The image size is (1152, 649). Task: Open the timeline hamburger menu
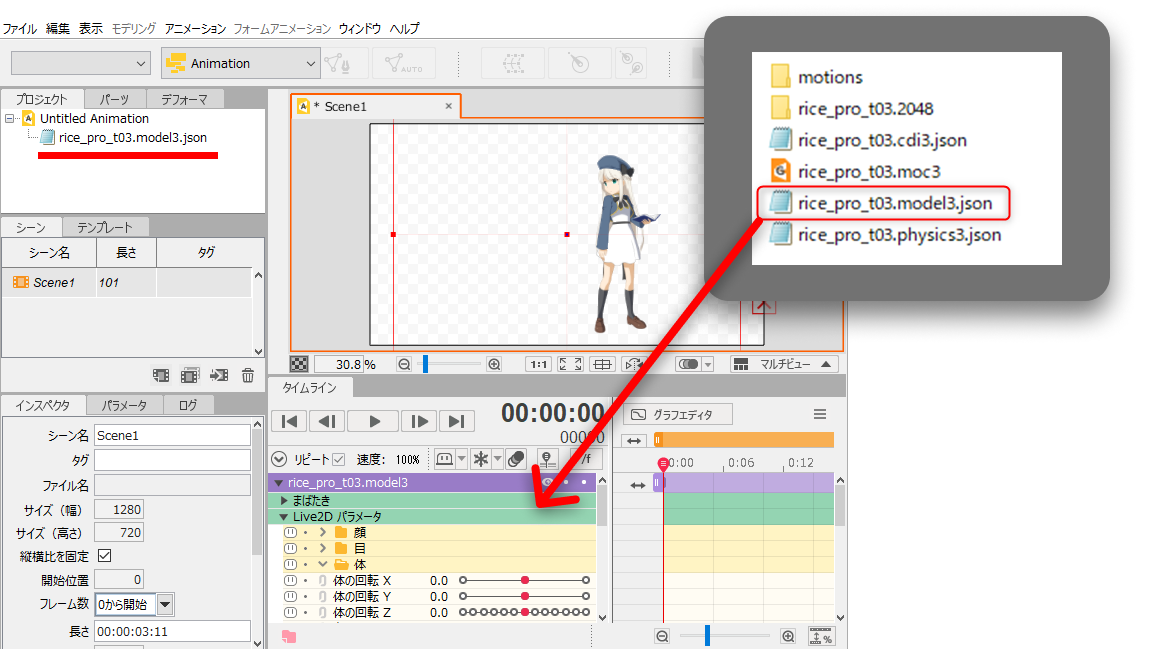[820, 414]
